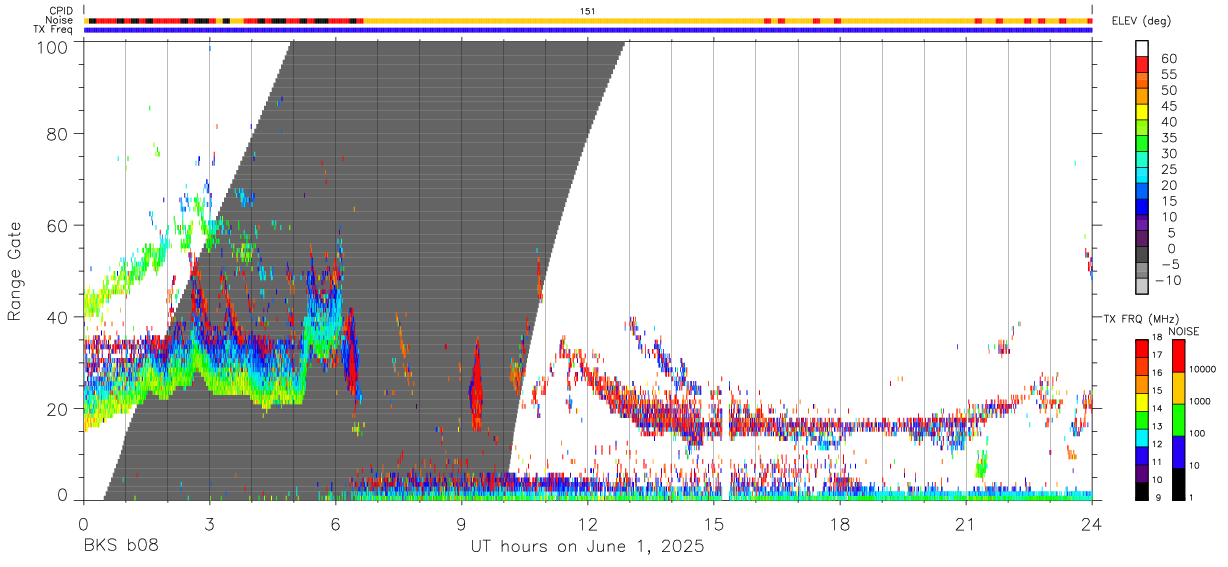
Task: Click elevation colorbar tick label -10
Action: 1169,280
